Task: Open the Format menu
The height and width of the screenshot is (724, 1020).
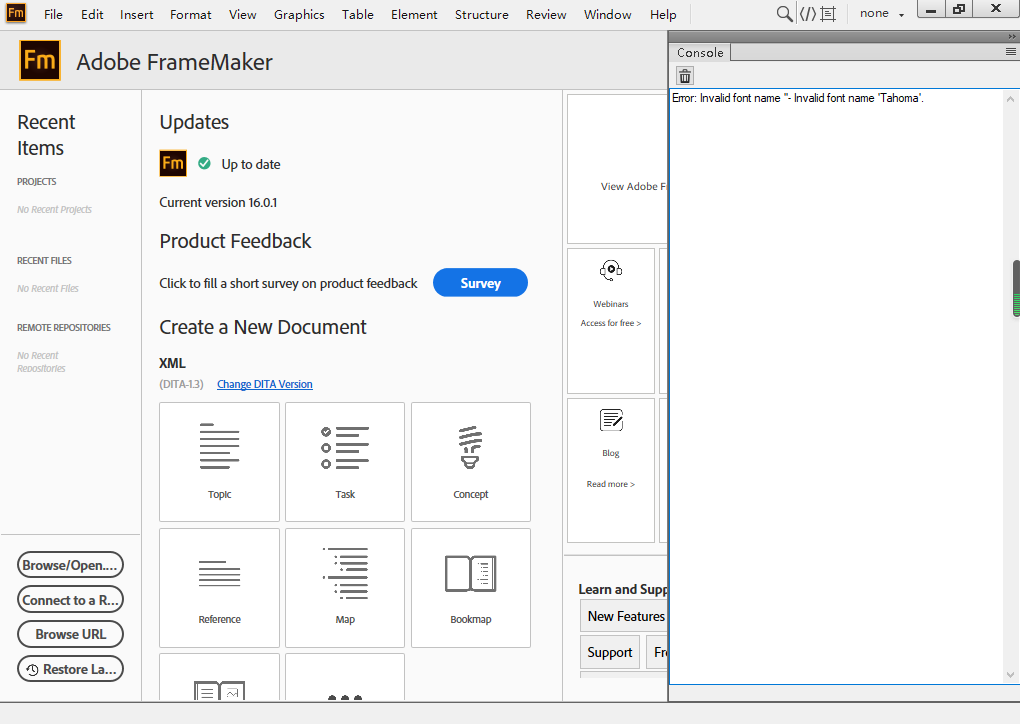Action: (x=191, y=14)
